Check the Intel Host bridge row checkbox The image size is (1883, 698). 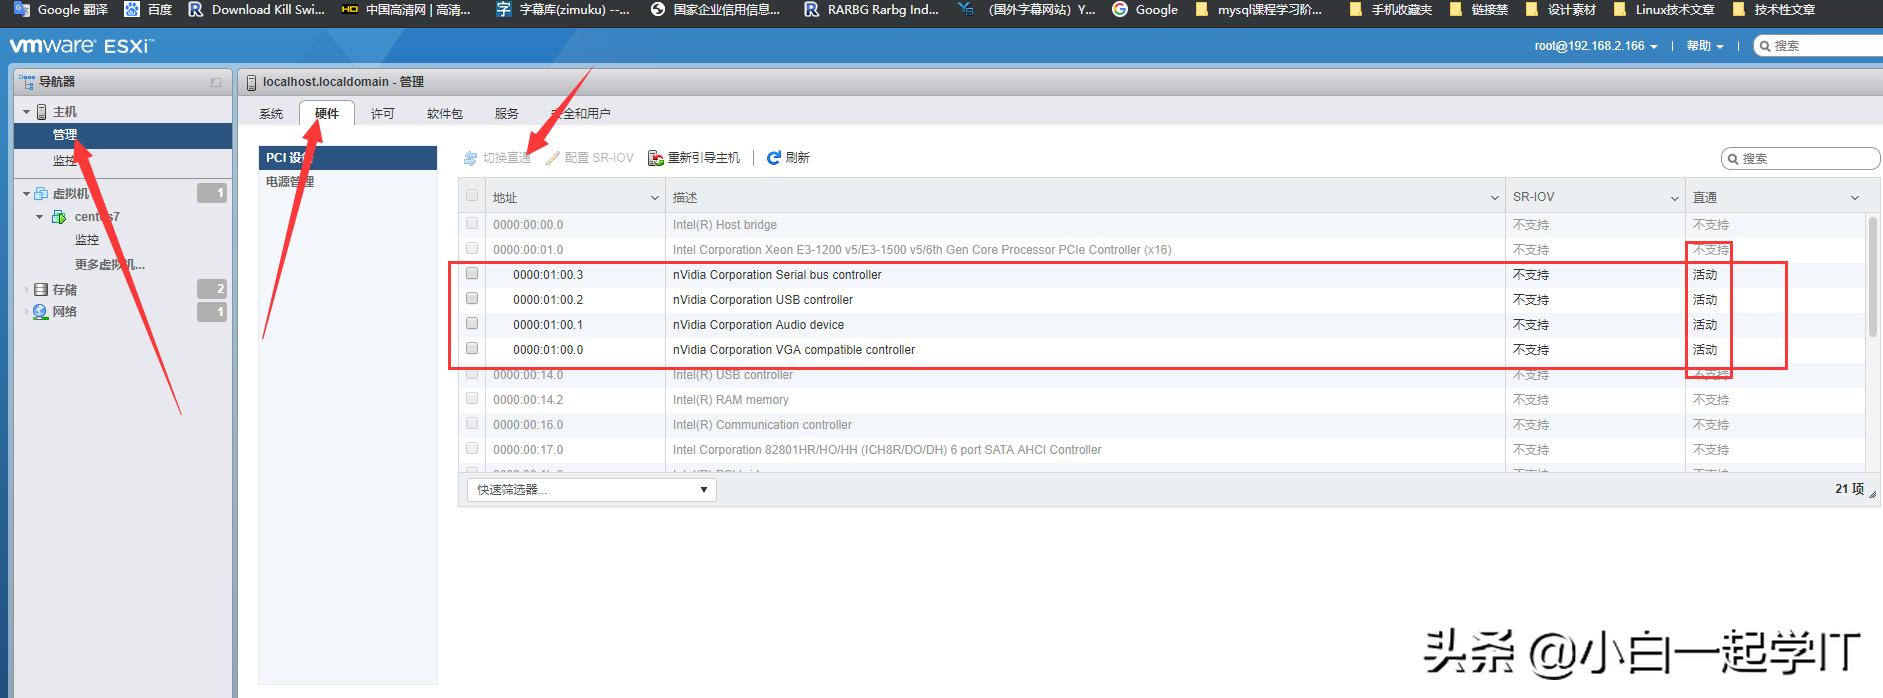coord(472,223)
